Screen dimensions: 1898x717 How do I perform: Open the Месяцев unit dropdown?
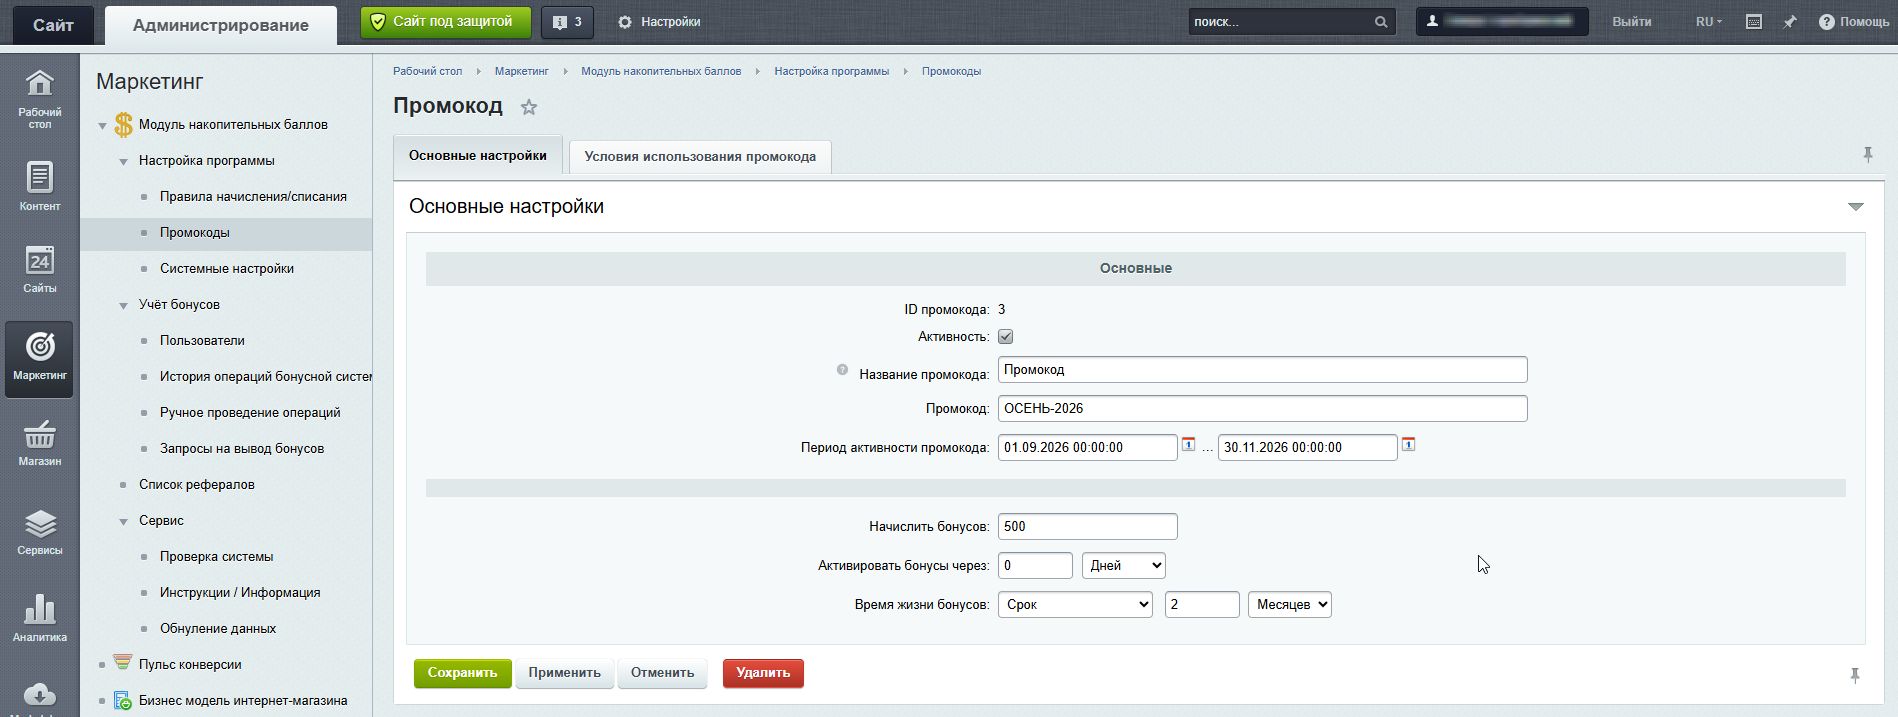(x=1290, y=605)
